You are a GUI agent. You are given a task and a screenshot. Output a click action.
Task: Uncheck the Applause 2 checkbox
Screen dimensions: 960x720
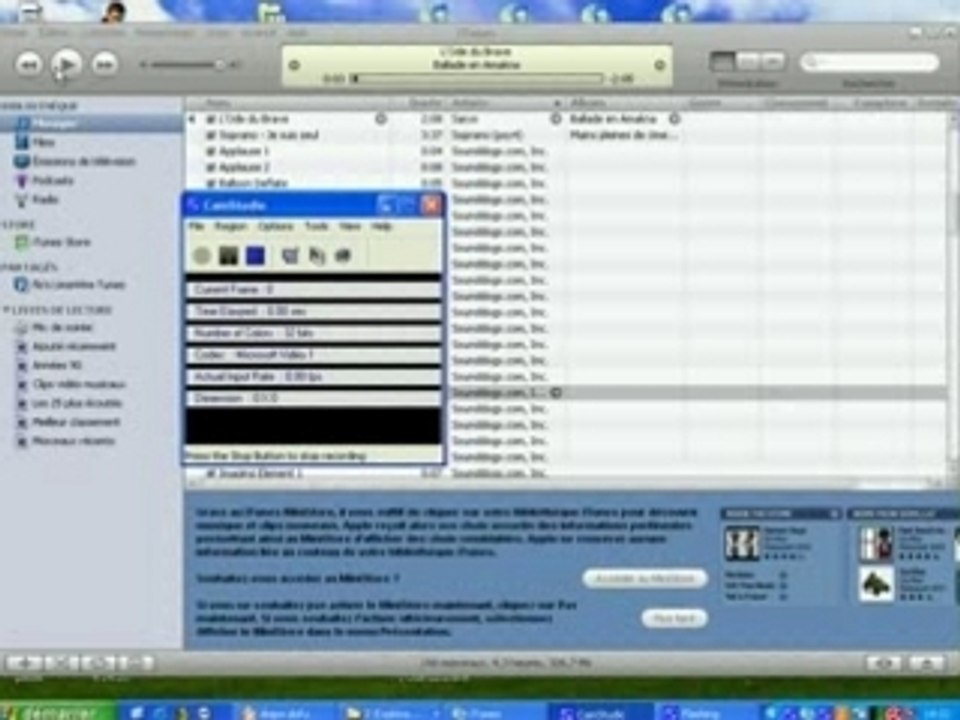point(211,167)
